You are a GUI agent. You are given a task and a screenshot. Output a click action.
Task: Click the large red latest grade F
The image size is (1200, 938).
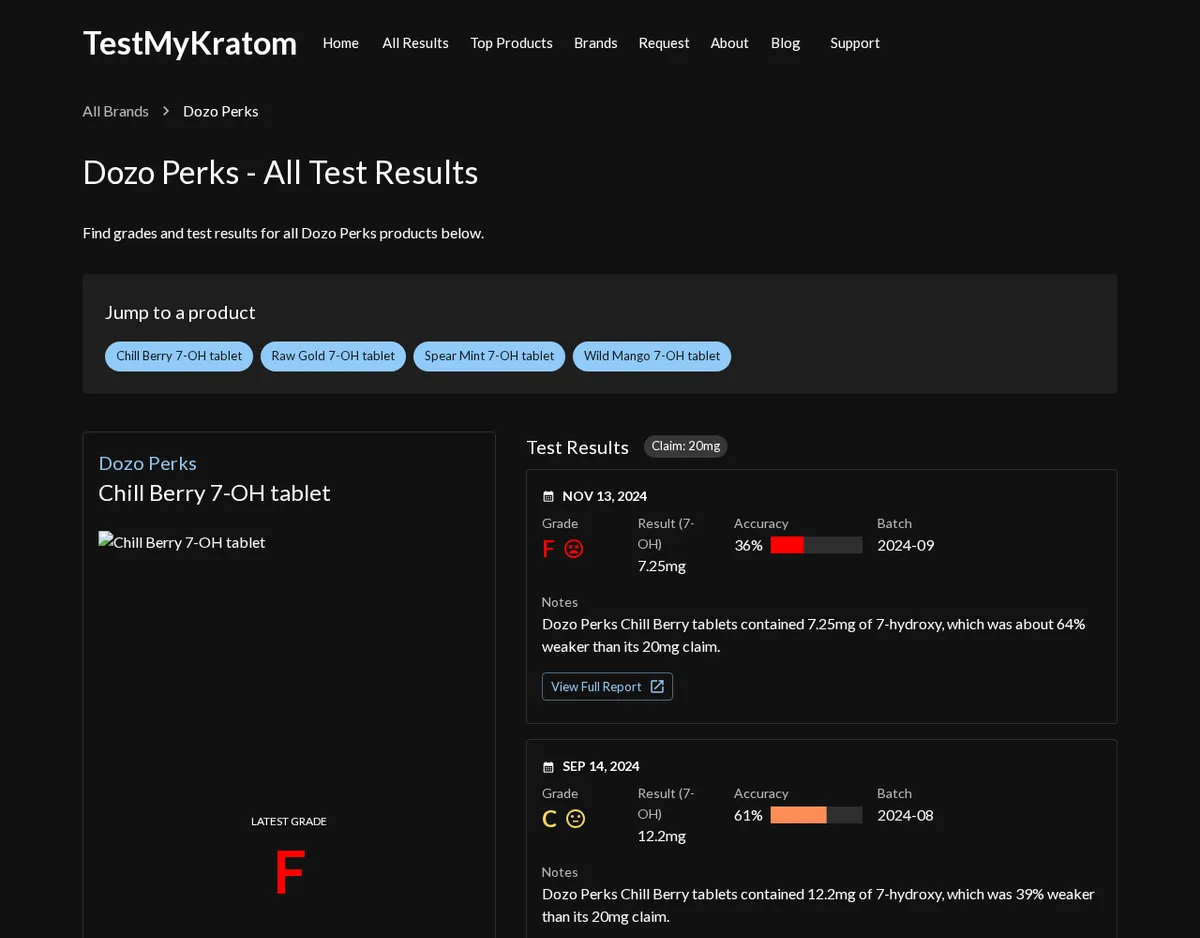point(289,872)
